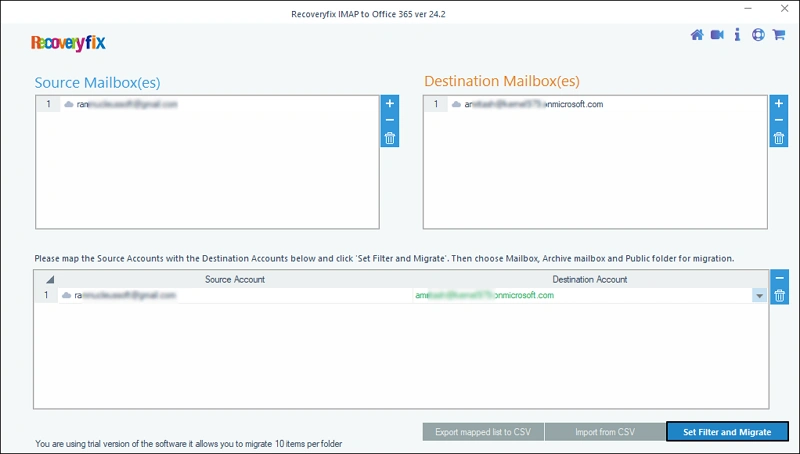800x454 pixels.
Task: Open Destination Account dropdown arrow
Action: (x=759, y=295)
